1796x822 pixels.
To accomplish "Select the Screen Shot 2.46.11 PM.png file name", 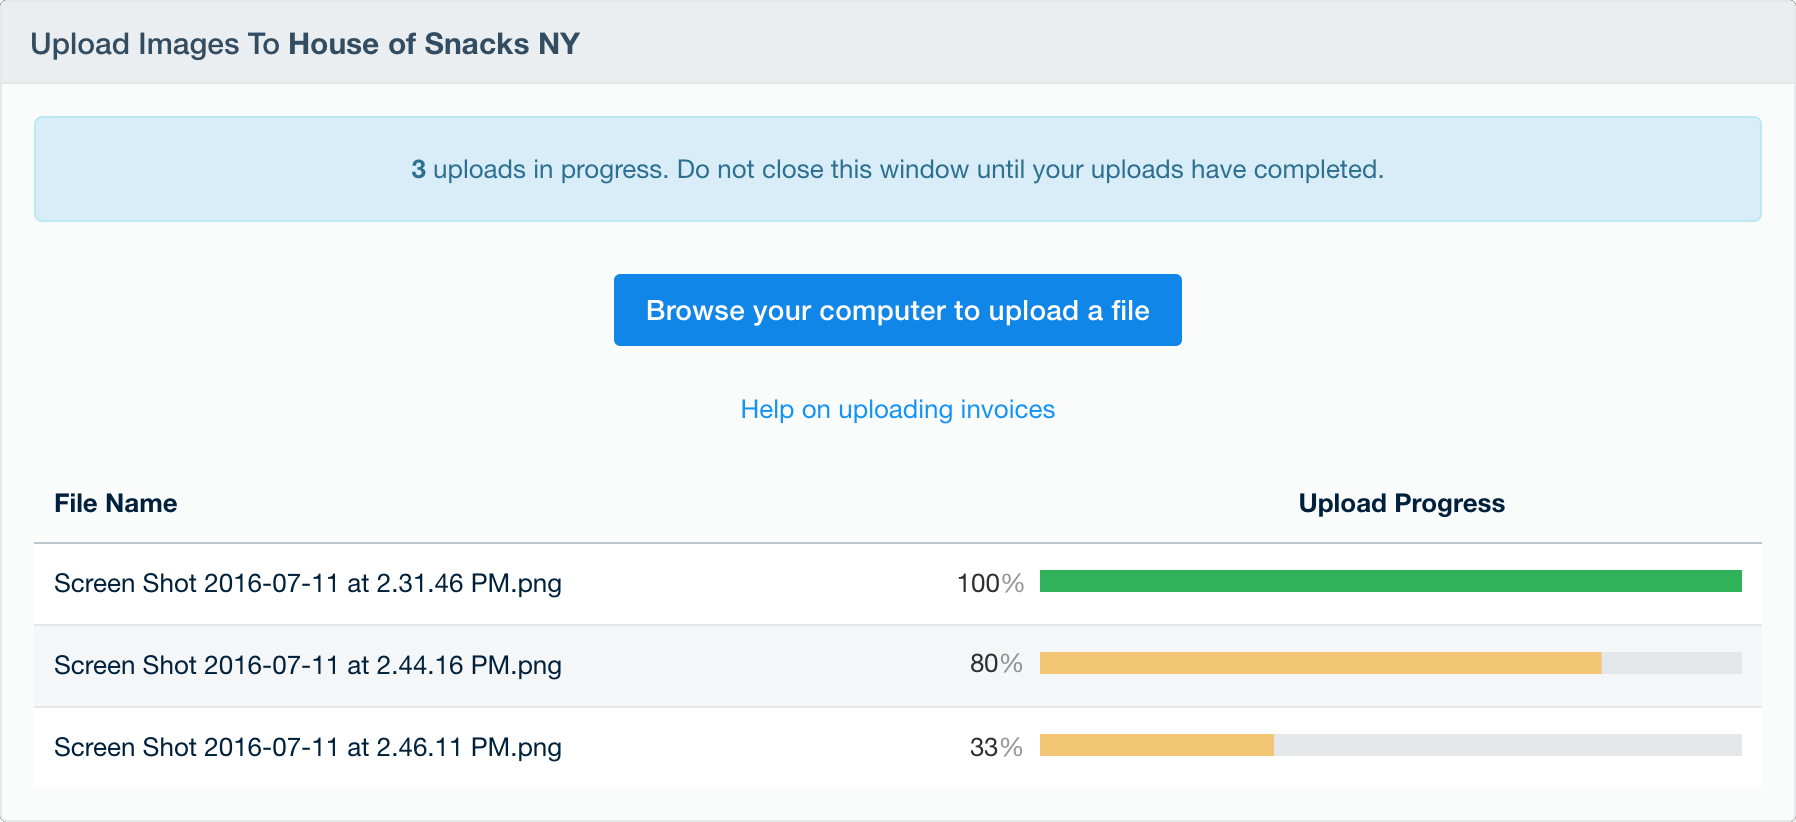I will point(307,747).
